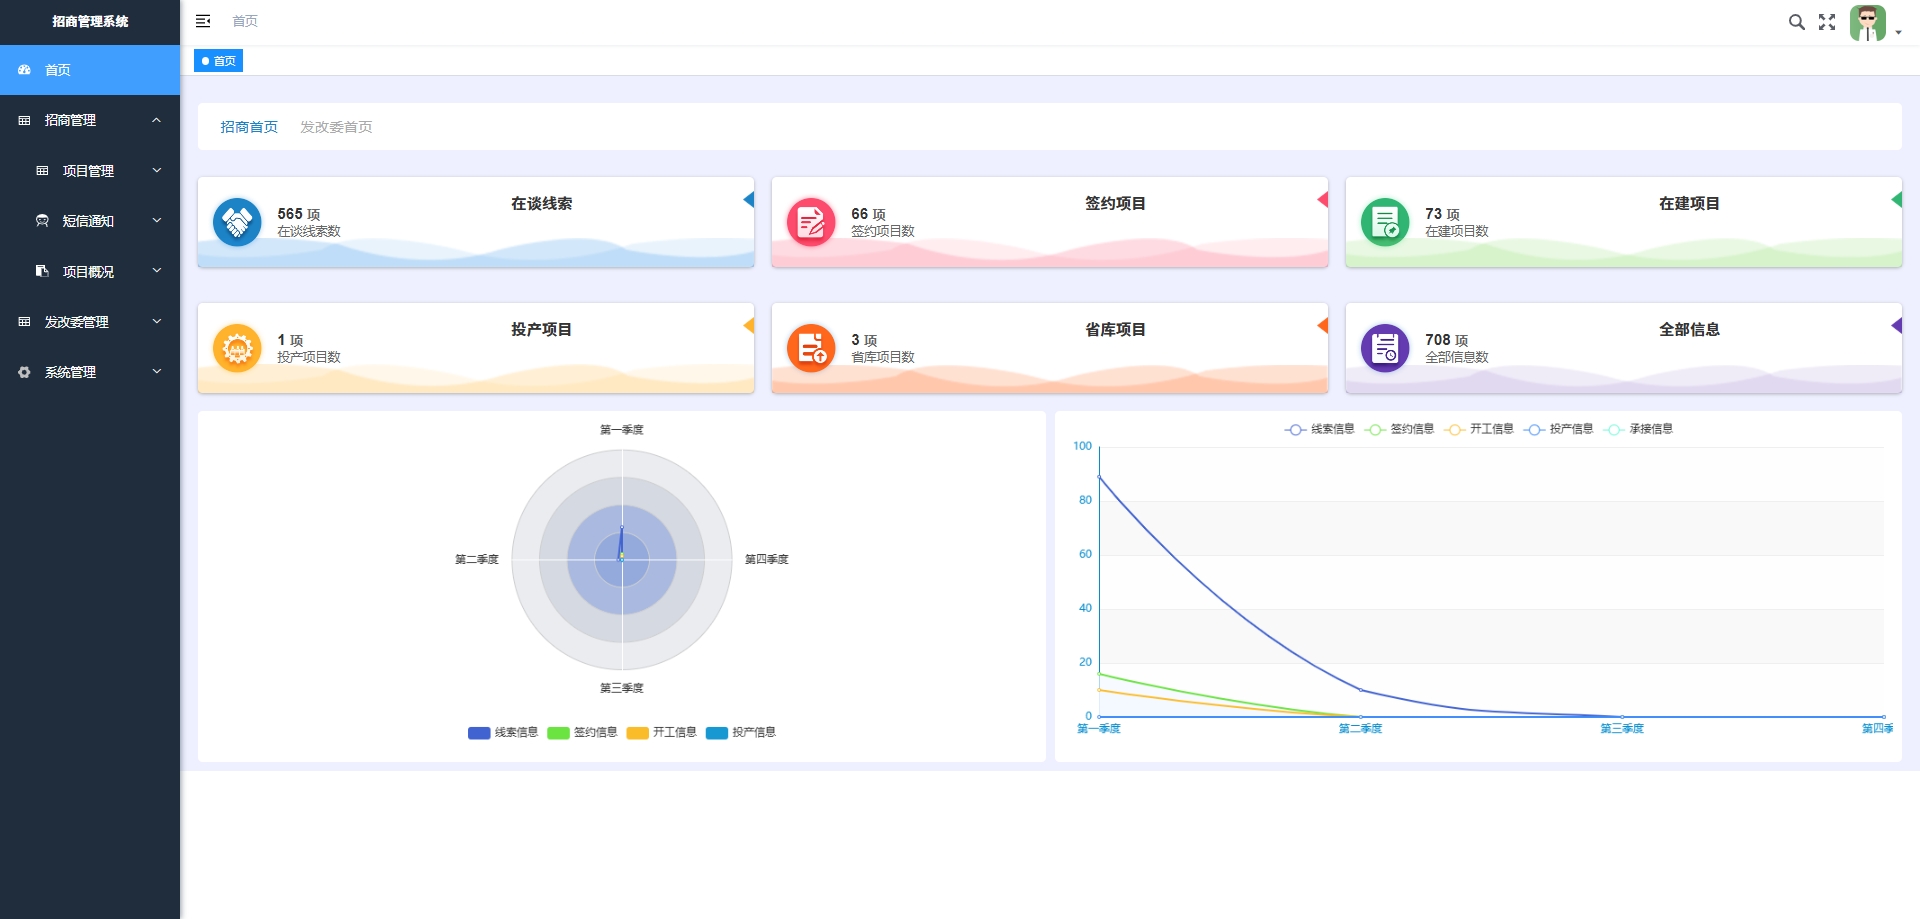Toggle 线索信息 series in line chart legend
This screenshot has height=919, width=1920.
point(1320,429)
